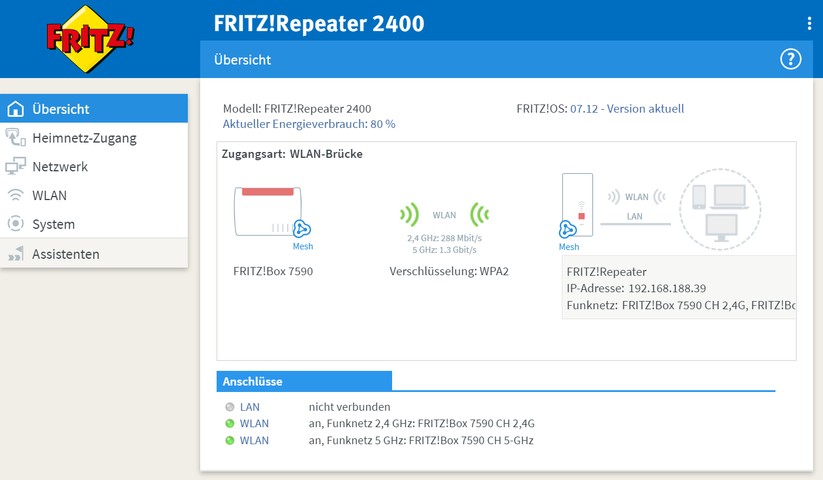This screenshot has height=480, width=823.
Task: Expand the Netzwerk sidebar section
Action: tap(60, 167)
